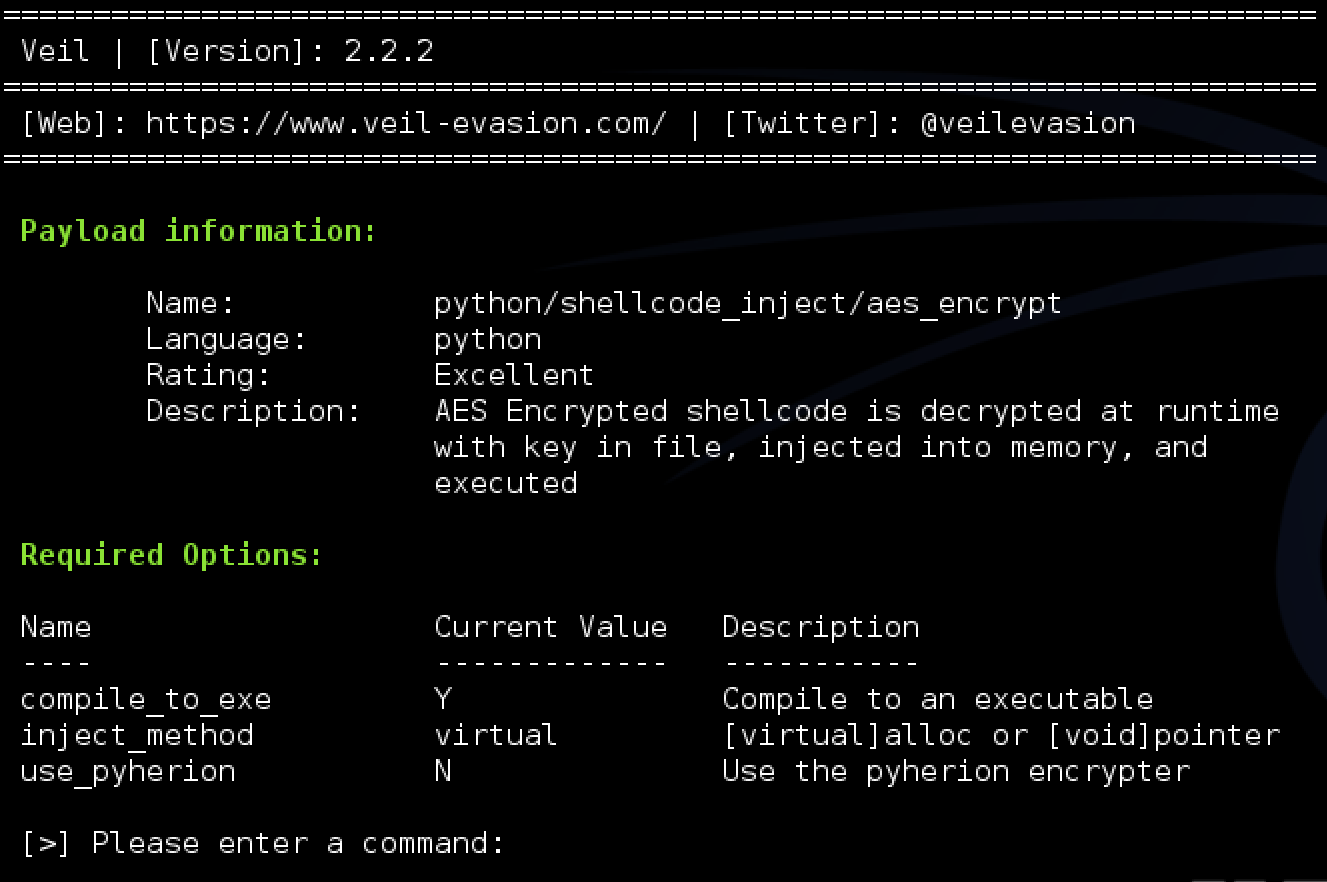This screenshot has width=1327, height=882.
Task: Click the Version 2.2.2 text
Action: (x=290, y=51)
